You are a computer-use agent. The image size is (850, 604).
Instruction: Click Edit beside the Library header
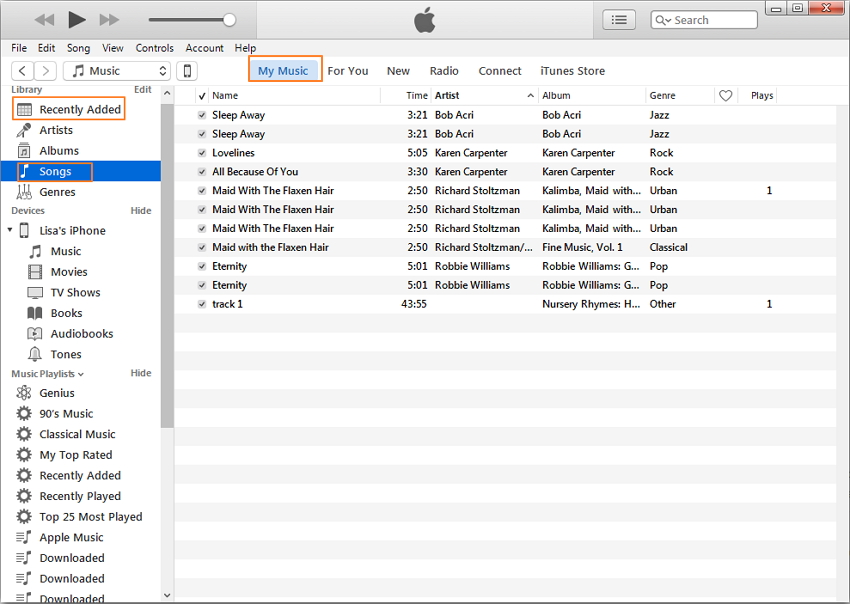pos(143,90)
